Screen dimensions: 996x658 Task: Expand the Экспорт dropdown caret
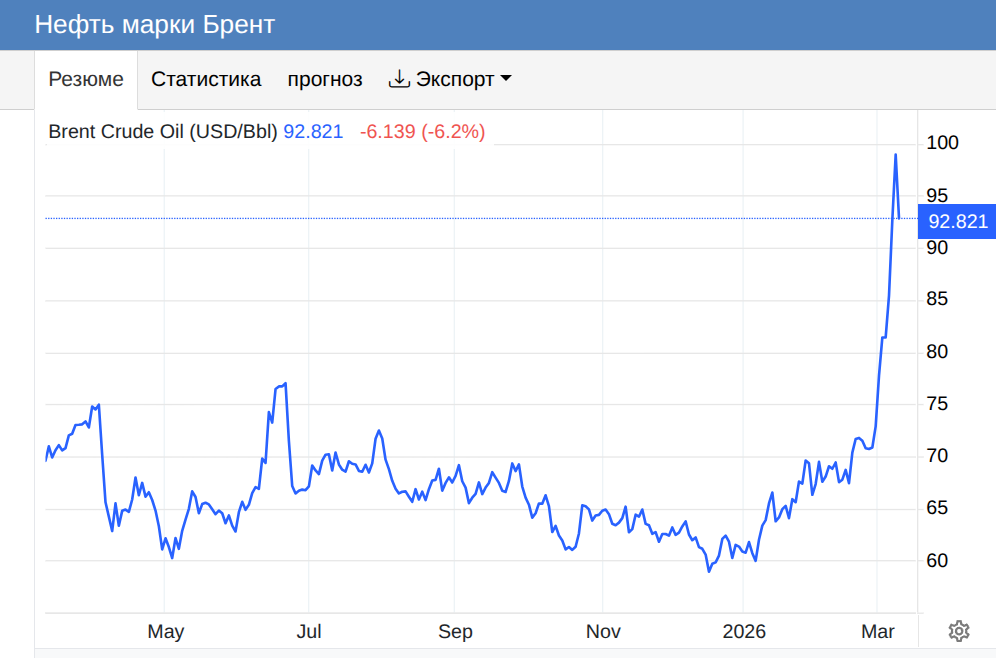pyautogui.click(x=505, y=79)
